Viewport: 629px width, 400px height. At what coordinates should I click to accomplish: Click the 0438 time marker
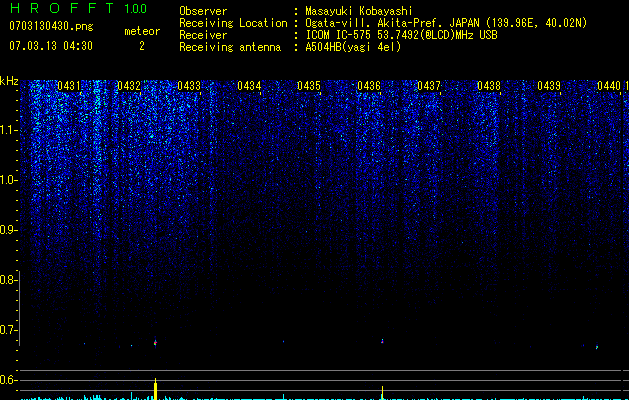click(489, 86)
